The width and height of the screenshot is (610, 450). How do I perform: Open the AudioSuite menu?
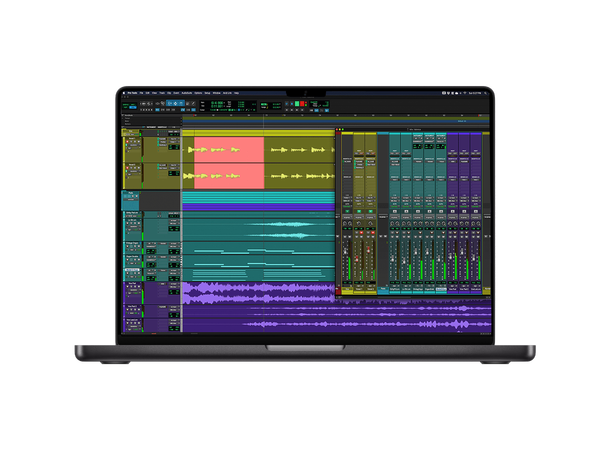click(187, 93)
